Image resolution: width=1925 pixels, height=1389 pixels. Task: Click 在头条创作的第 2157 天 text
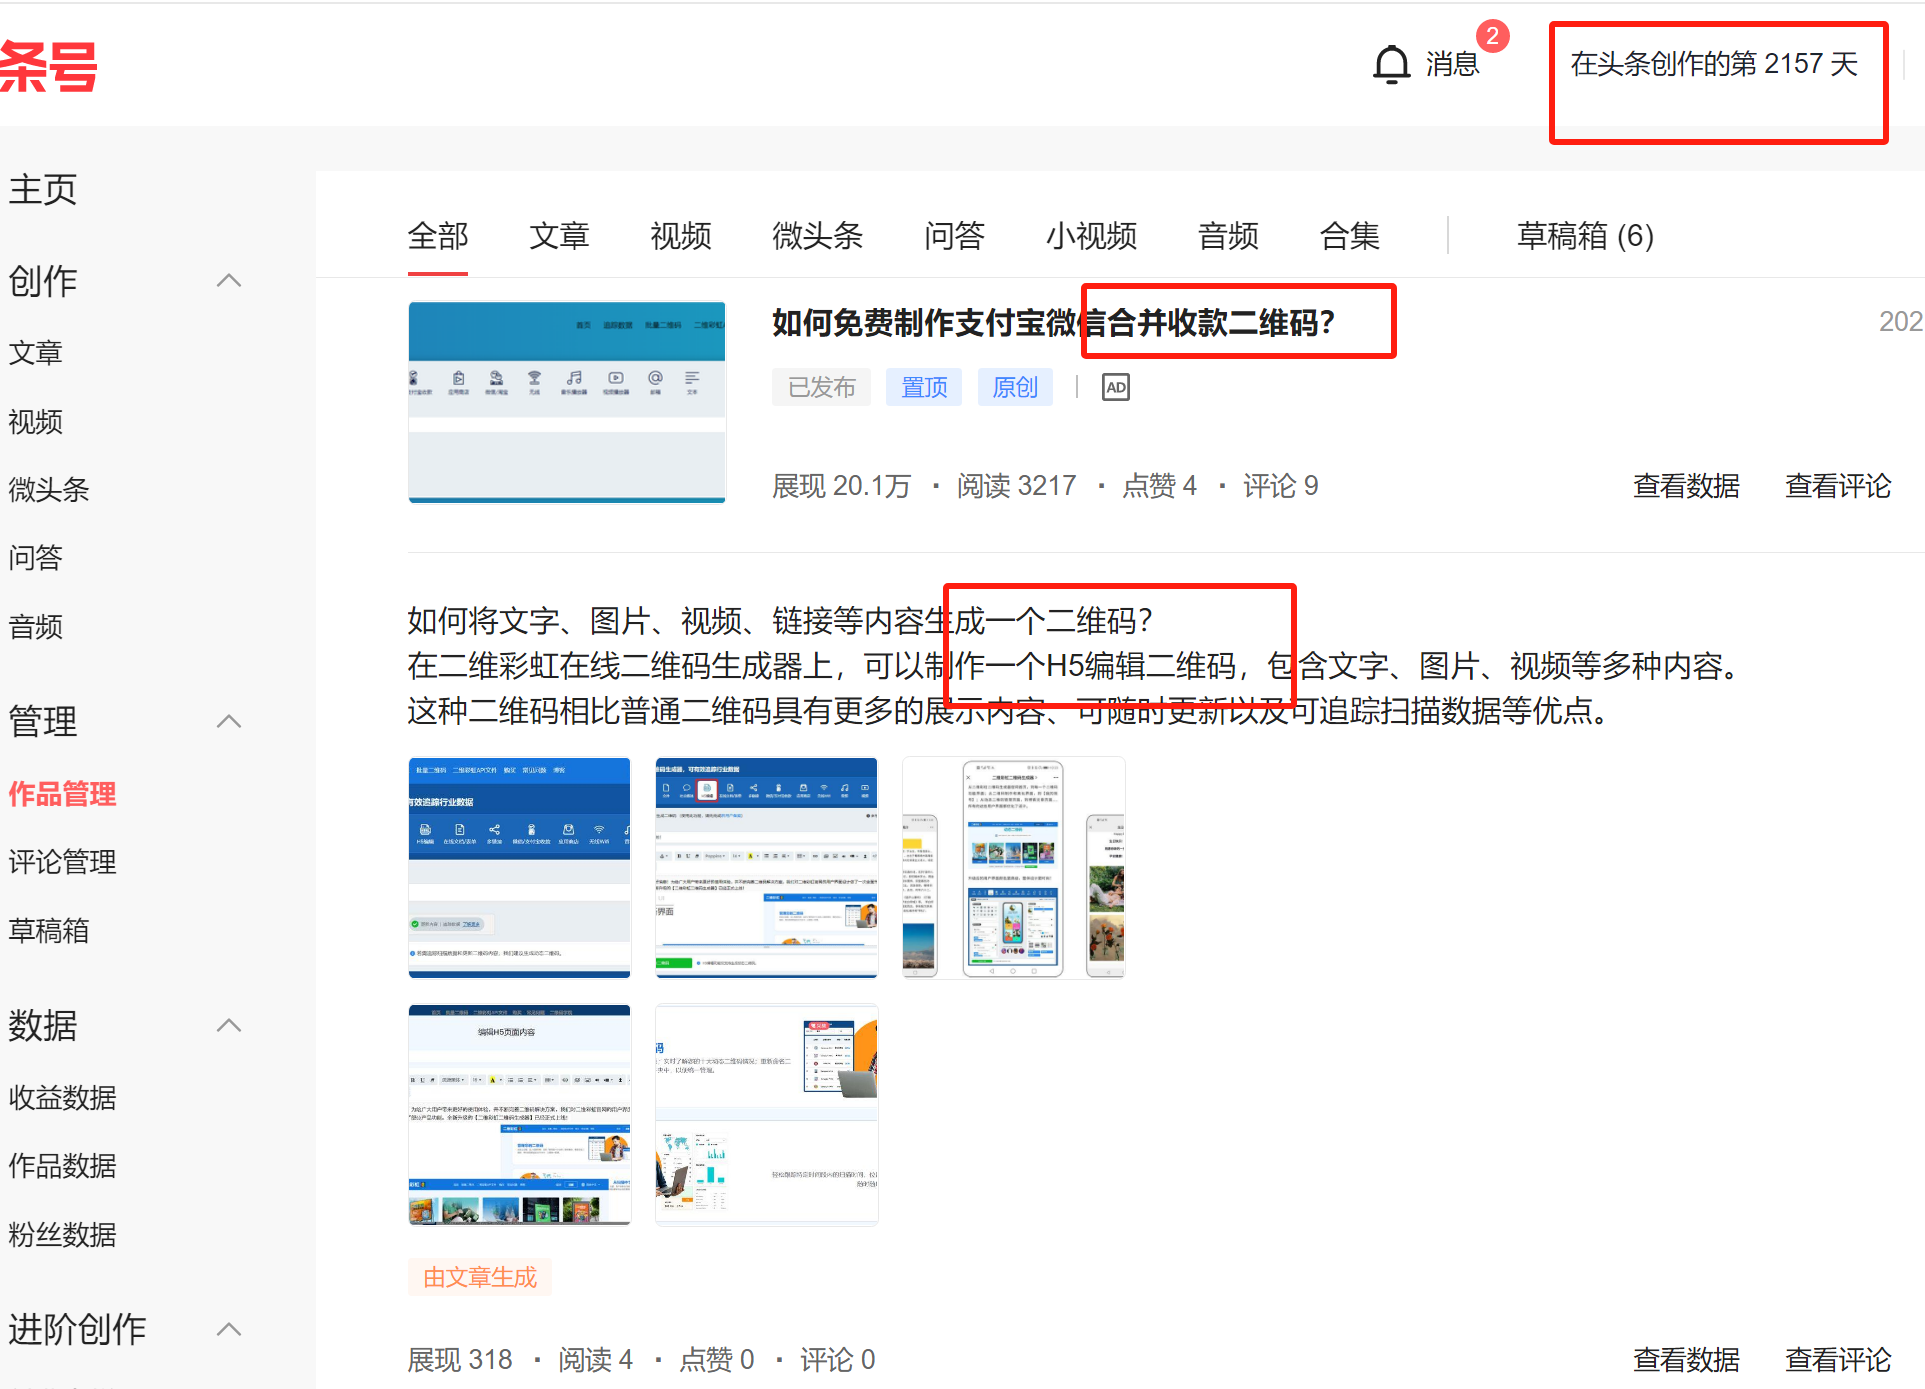(1714, 64)
